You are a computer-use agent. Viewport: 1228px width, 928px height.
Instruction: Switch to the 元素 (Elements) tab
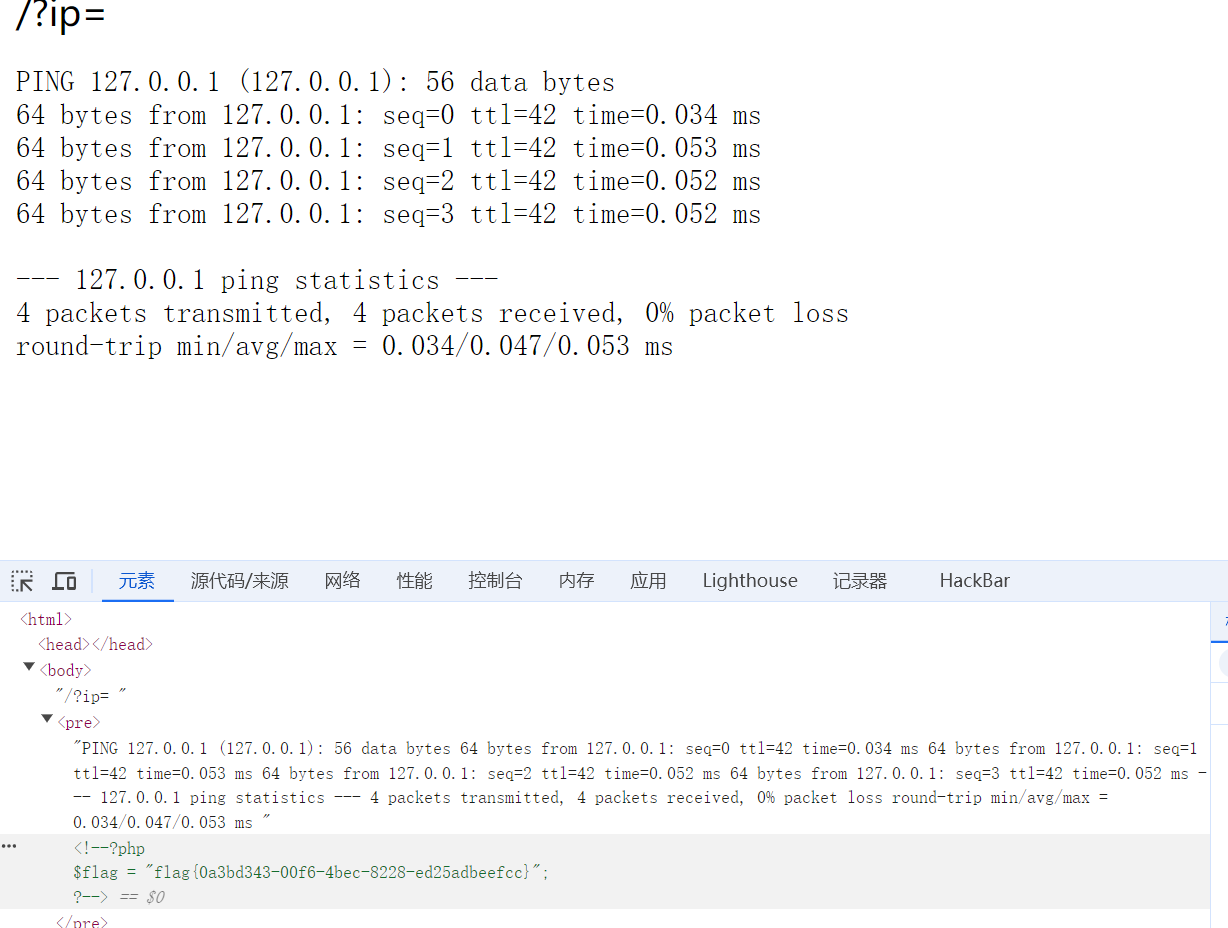[x=137, y=581]
